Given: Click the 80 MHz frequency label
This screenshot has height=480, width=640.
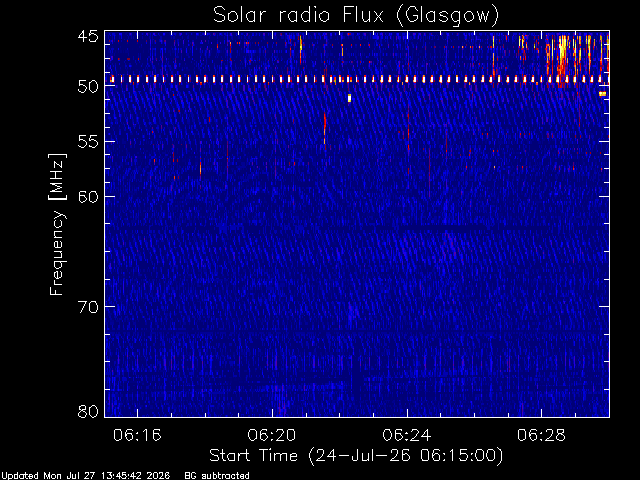Looking at the screenshot, I should click(88, 411).
